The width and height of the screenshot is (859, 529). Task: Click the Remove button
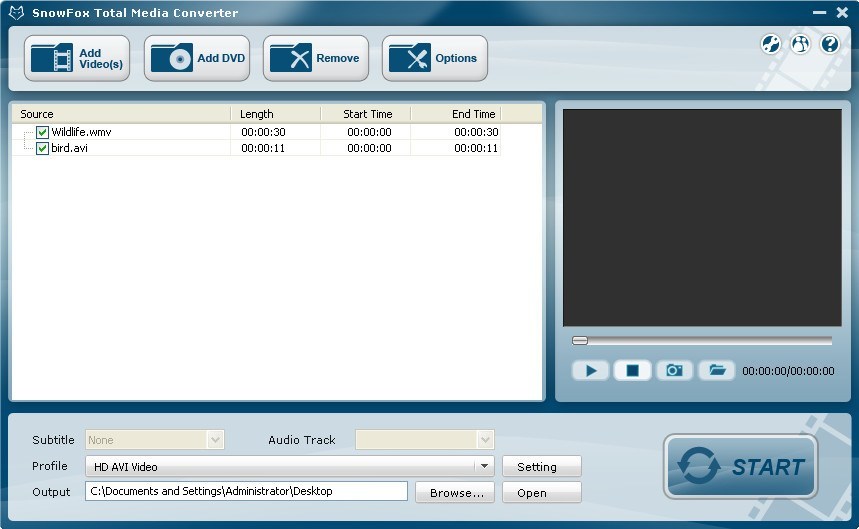[316, 58]
